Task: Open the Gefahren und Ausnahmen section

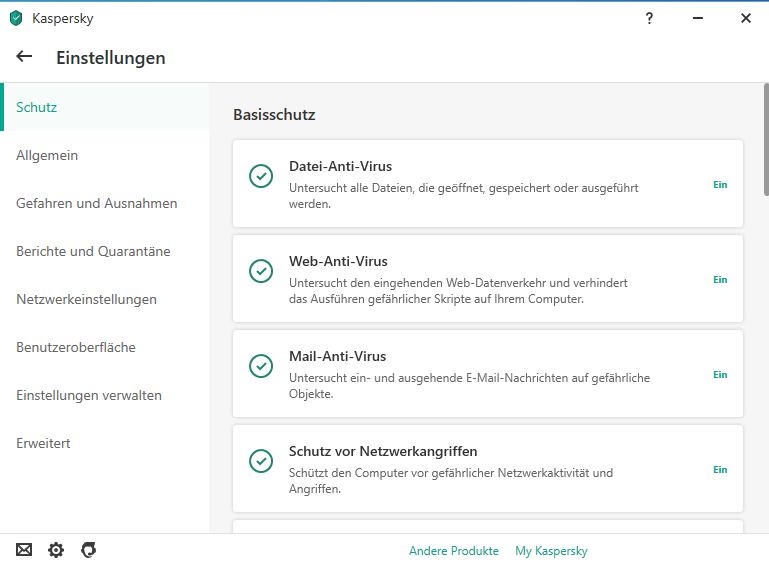Action: [x=96, y=203]
